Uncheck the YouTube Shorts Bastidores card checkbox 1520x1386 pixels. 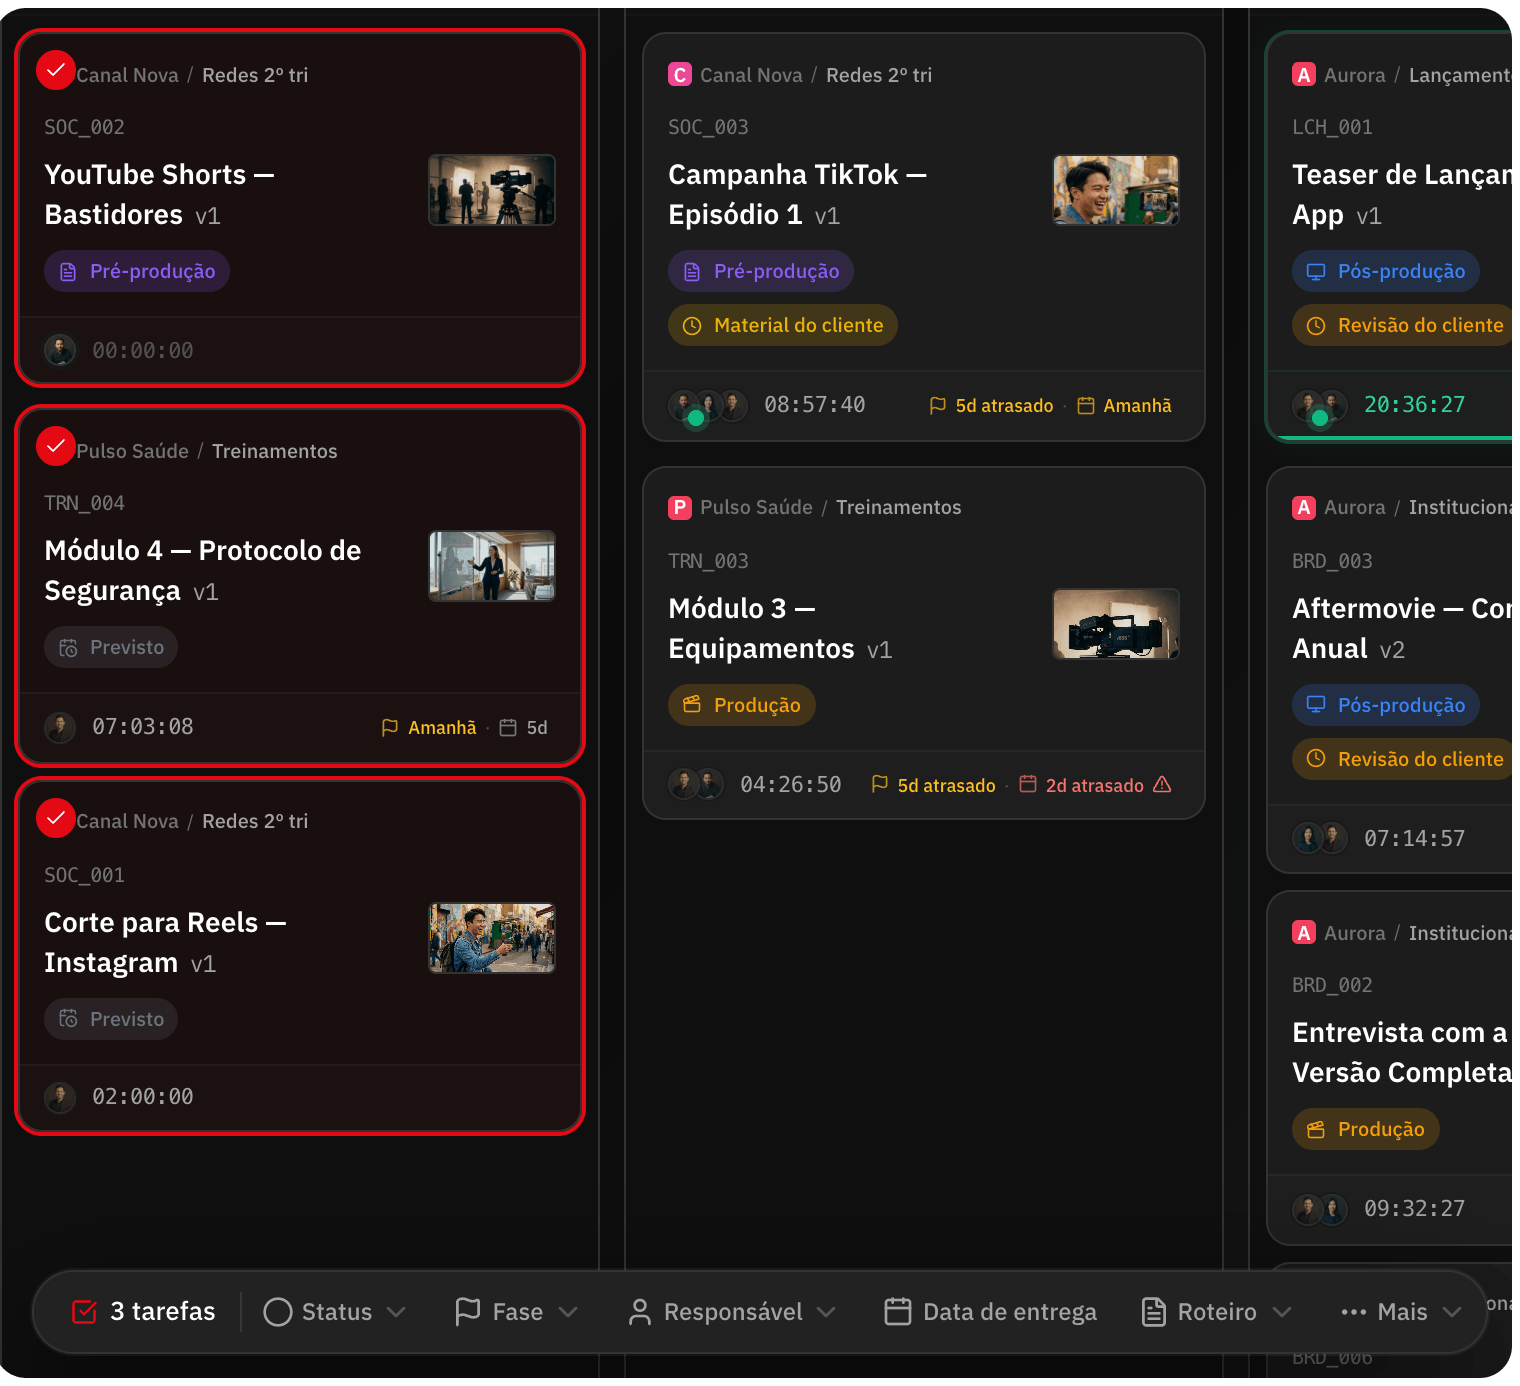tap(56, 70)
